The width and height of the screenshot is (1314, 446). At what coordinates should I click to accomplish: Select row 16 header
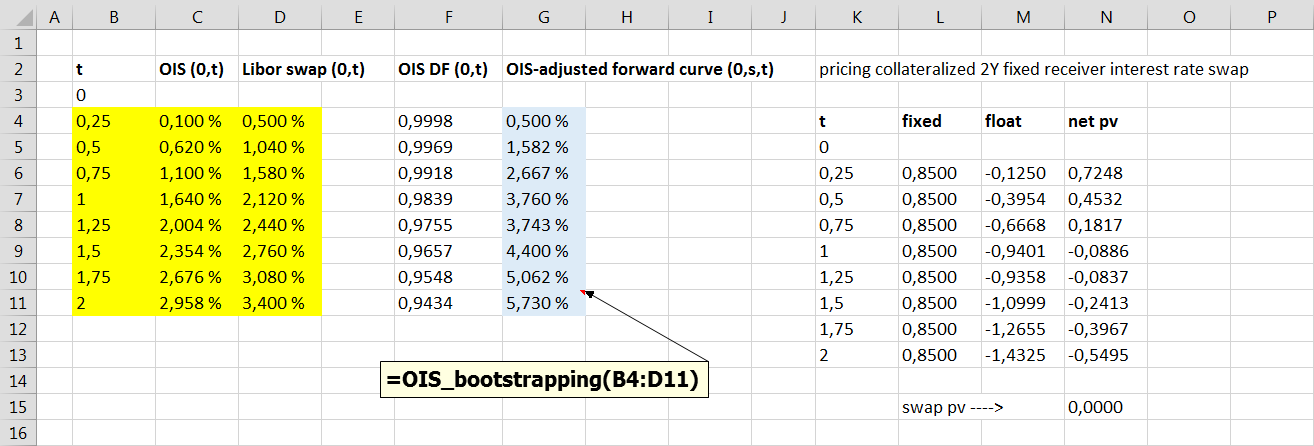tap(17, 433)
